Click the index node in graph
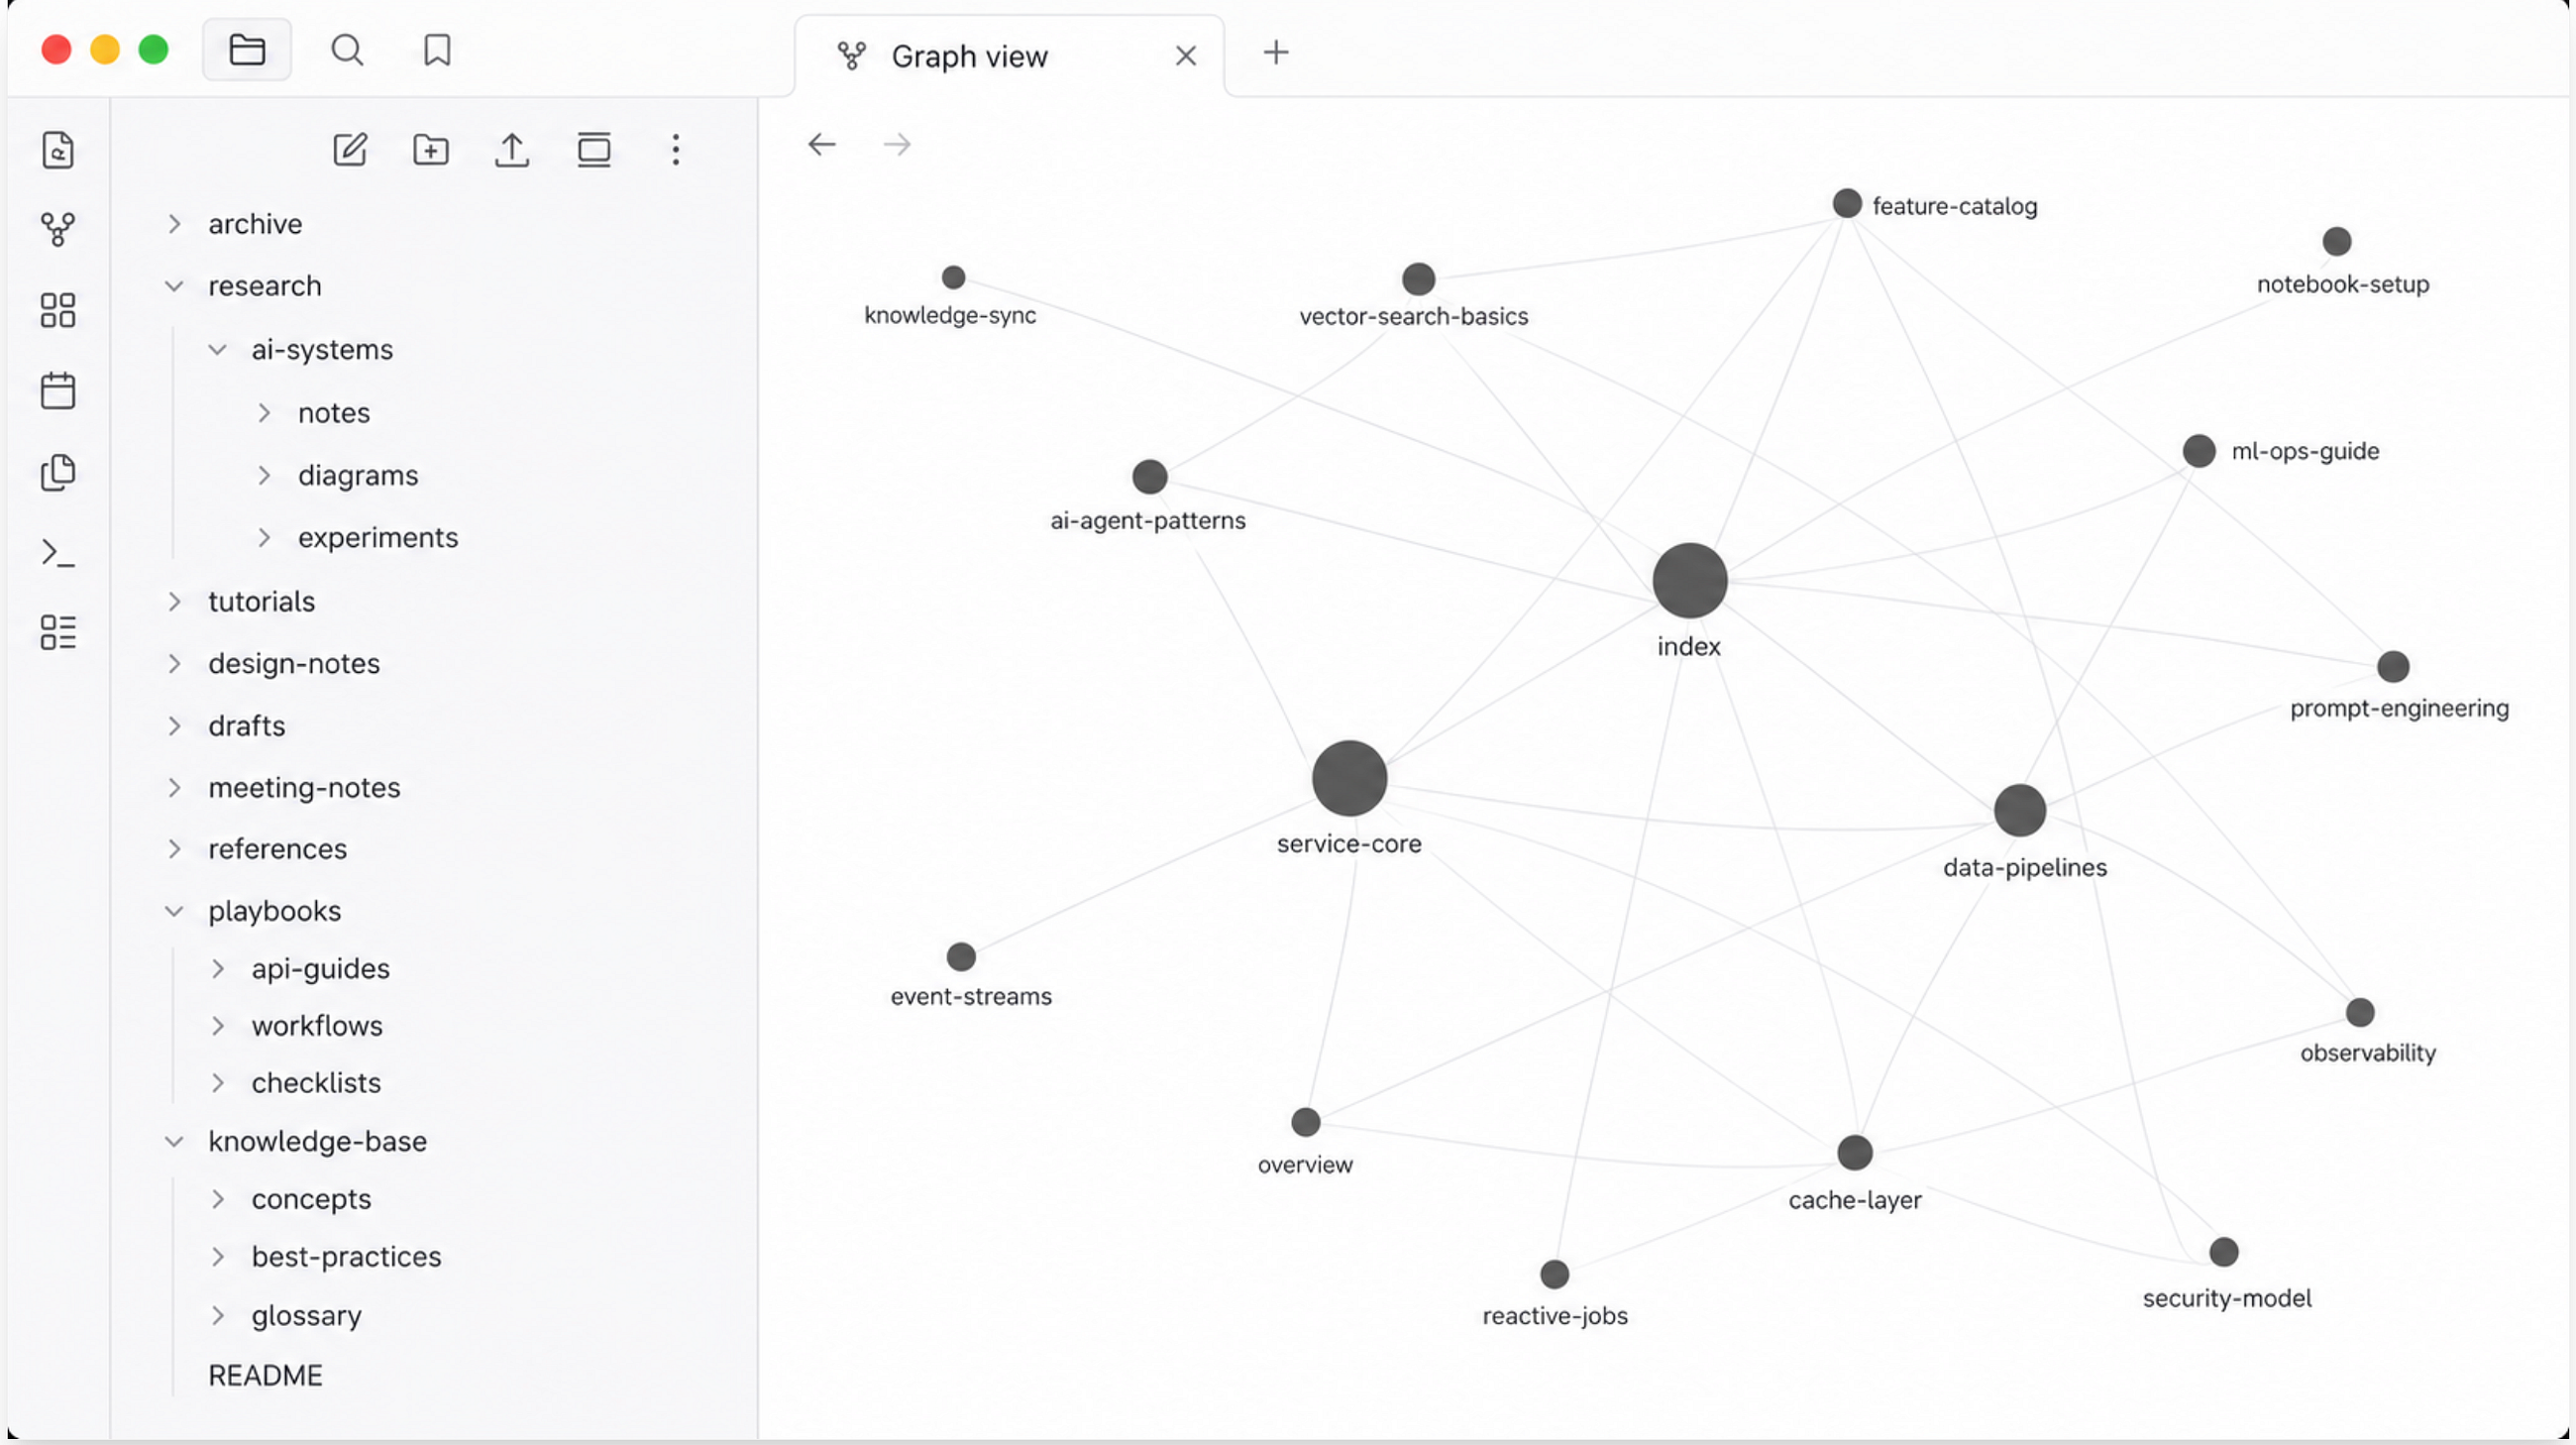The height and width of the screenshot is (1445, 2576). pyautogui.click(x=1690, y=581)
